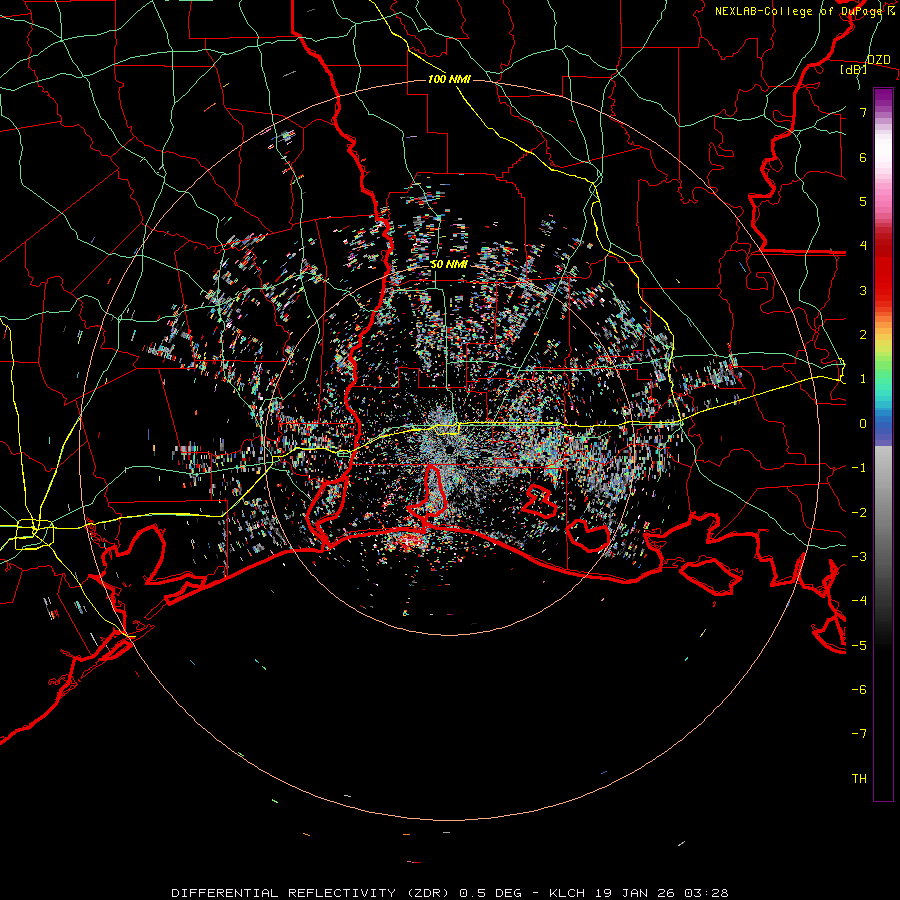Screen dimensions: 900x900
Task: Select the 0 value on the dB scale
Action: pos(863,424)
